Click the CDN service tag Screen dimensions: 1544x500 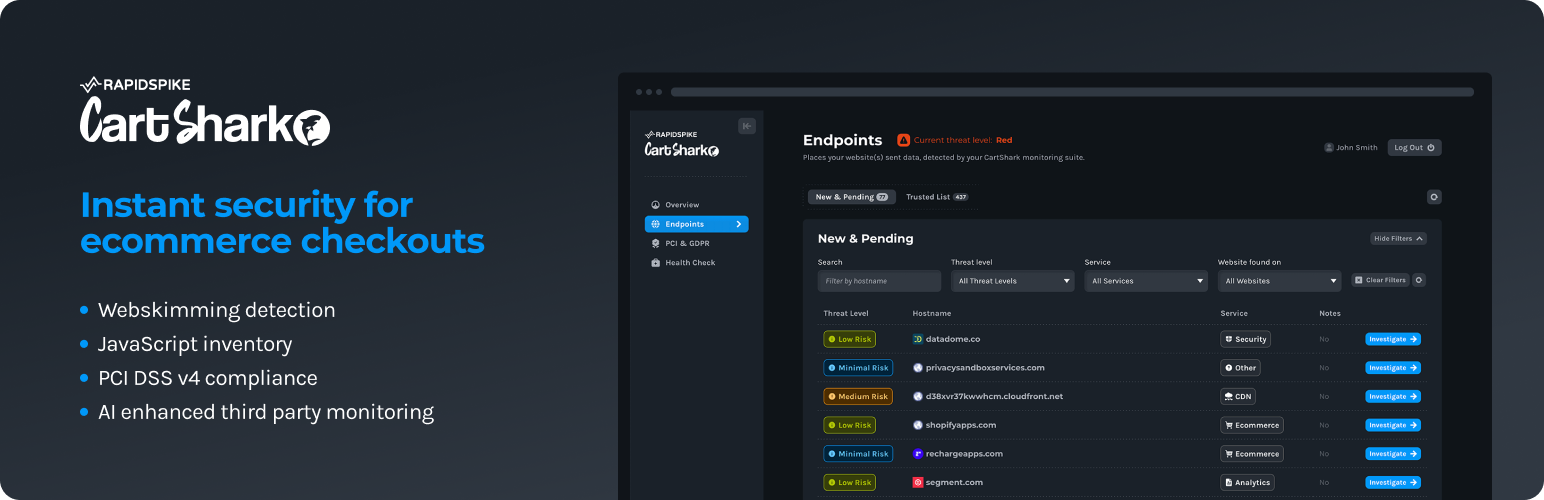point(1238,396)
